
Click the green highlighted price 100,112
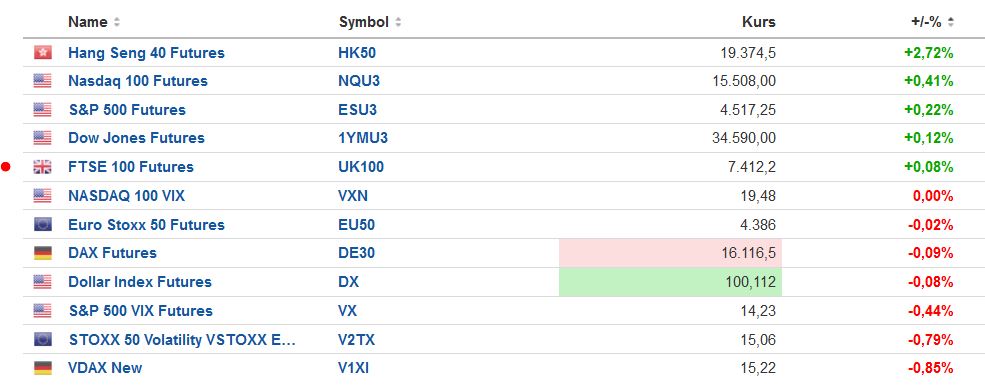pyautogui.click(x=670, y=282)
